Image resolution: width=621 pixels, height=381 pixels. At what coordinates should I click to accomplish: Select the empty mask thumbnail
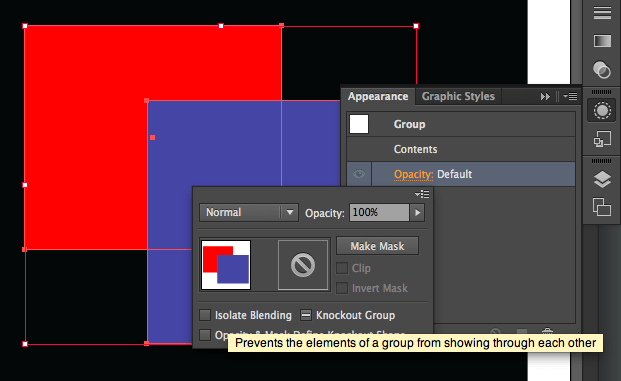[303, 265]
